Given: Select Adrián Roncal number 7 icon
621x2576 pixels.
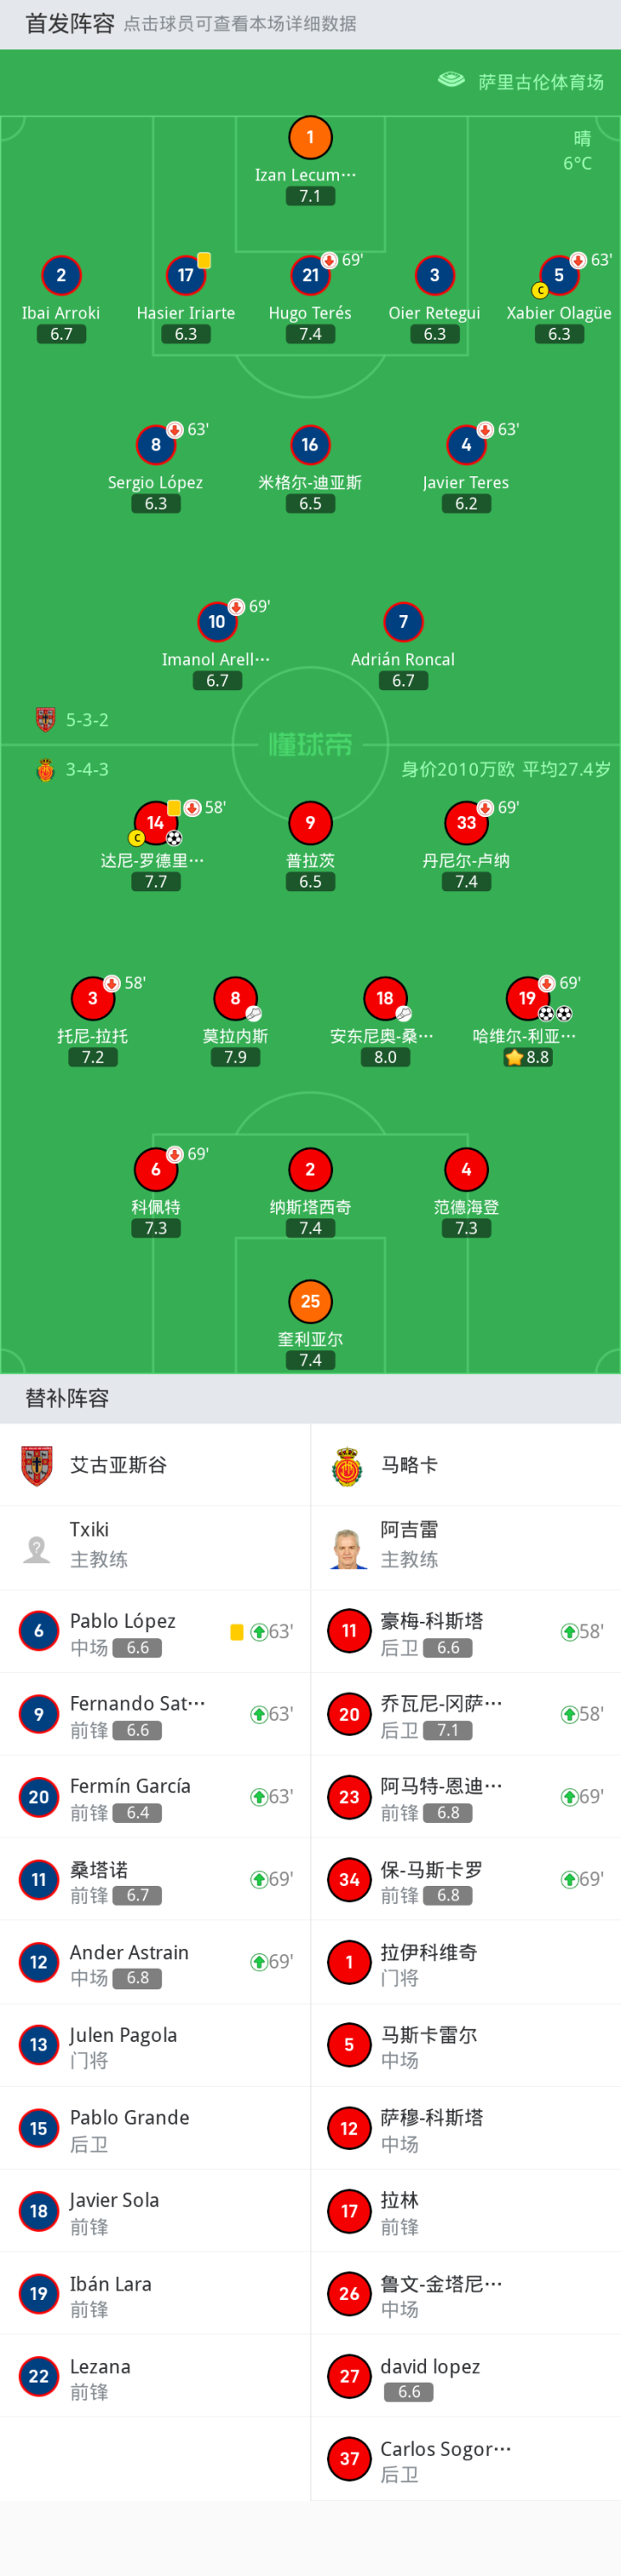Looking at the screenshot, I should click(x=403, y=622).
